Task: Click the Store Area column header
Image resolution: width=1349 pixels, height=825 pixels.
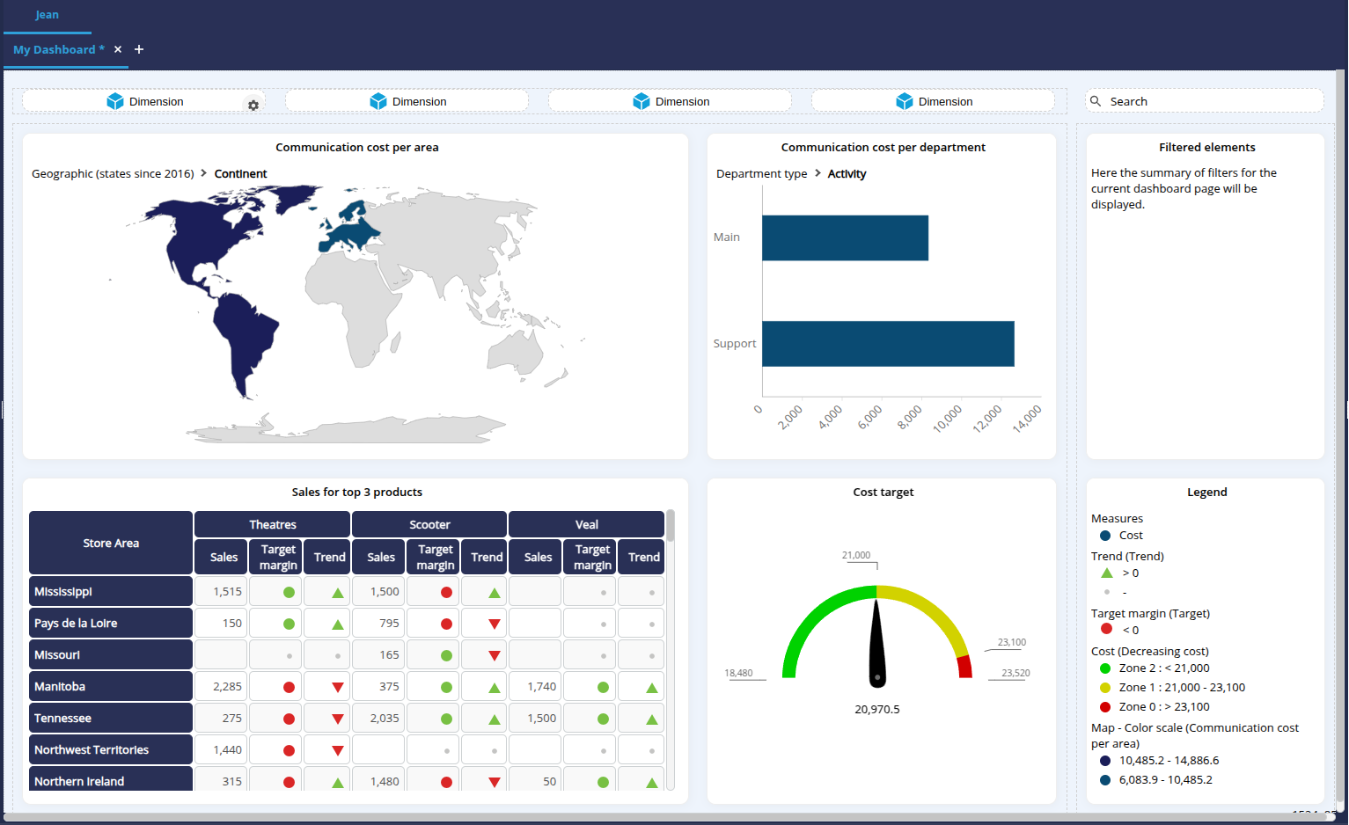Action: [x=111, y=543]
